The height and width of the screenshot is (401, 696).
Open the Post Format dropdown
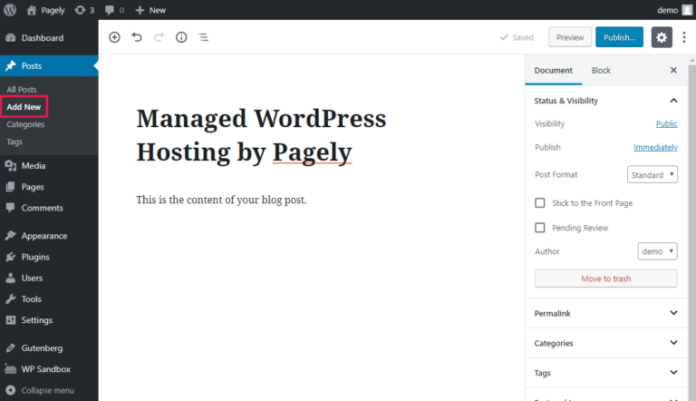[x=652, y=175]
